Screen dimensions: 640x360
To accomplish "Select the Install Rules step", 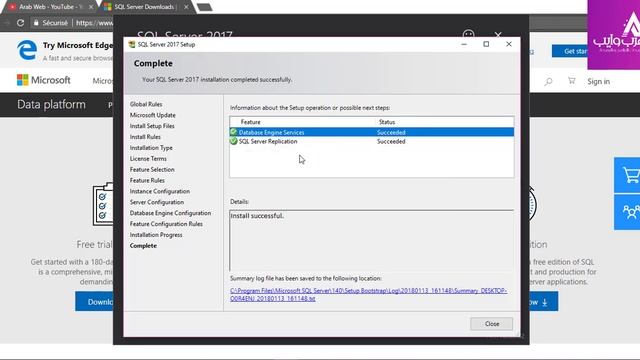I will tap(145, 137).
